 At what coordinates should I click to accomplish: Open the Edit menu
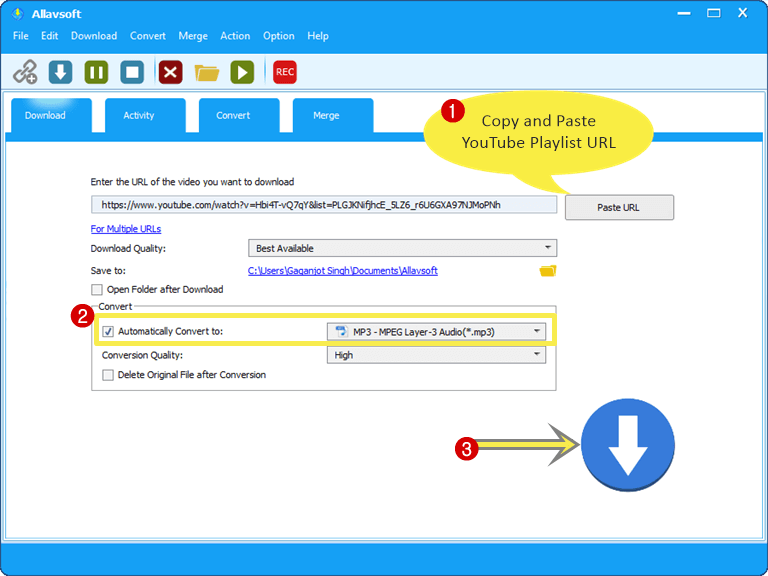(x=49, y=36)
